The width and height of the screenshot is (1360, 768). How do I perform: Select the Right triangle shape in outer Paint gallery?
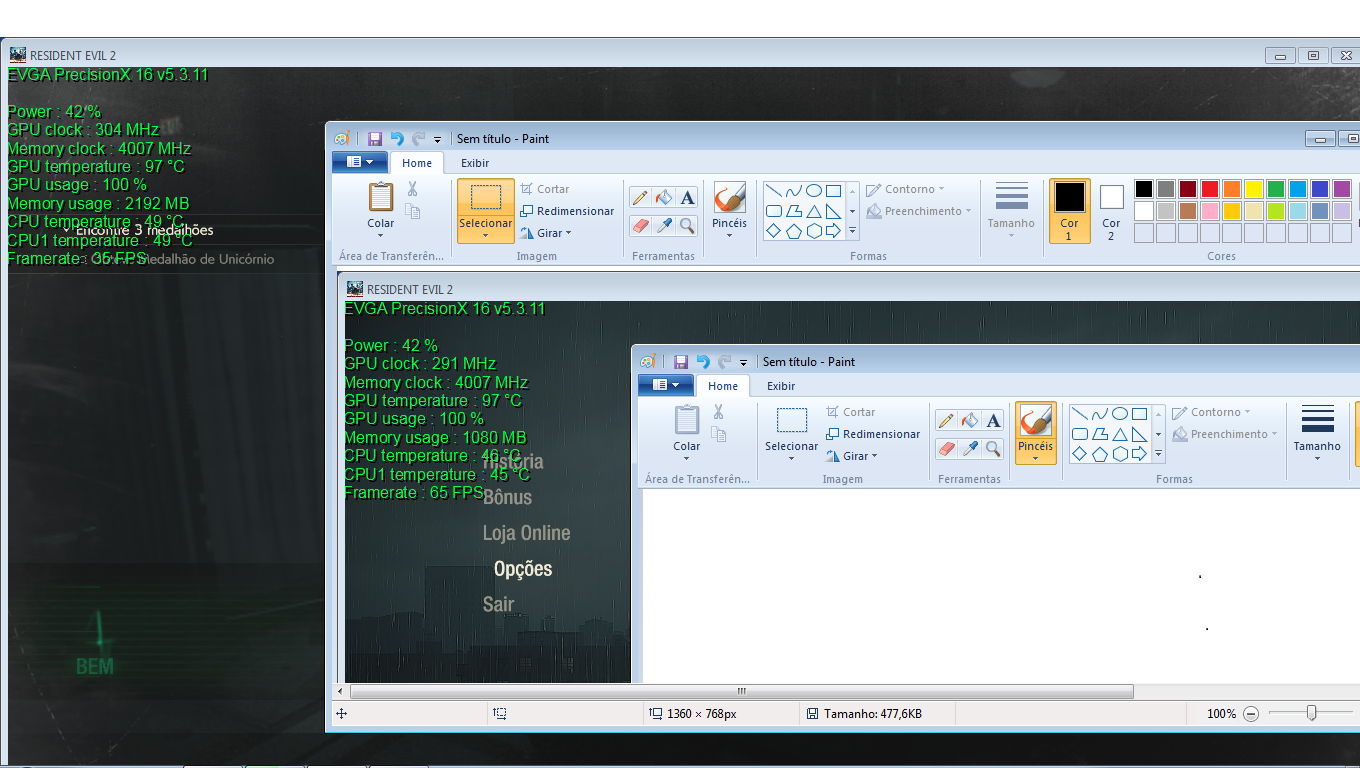pyautogui.click(x=833, y=211)
